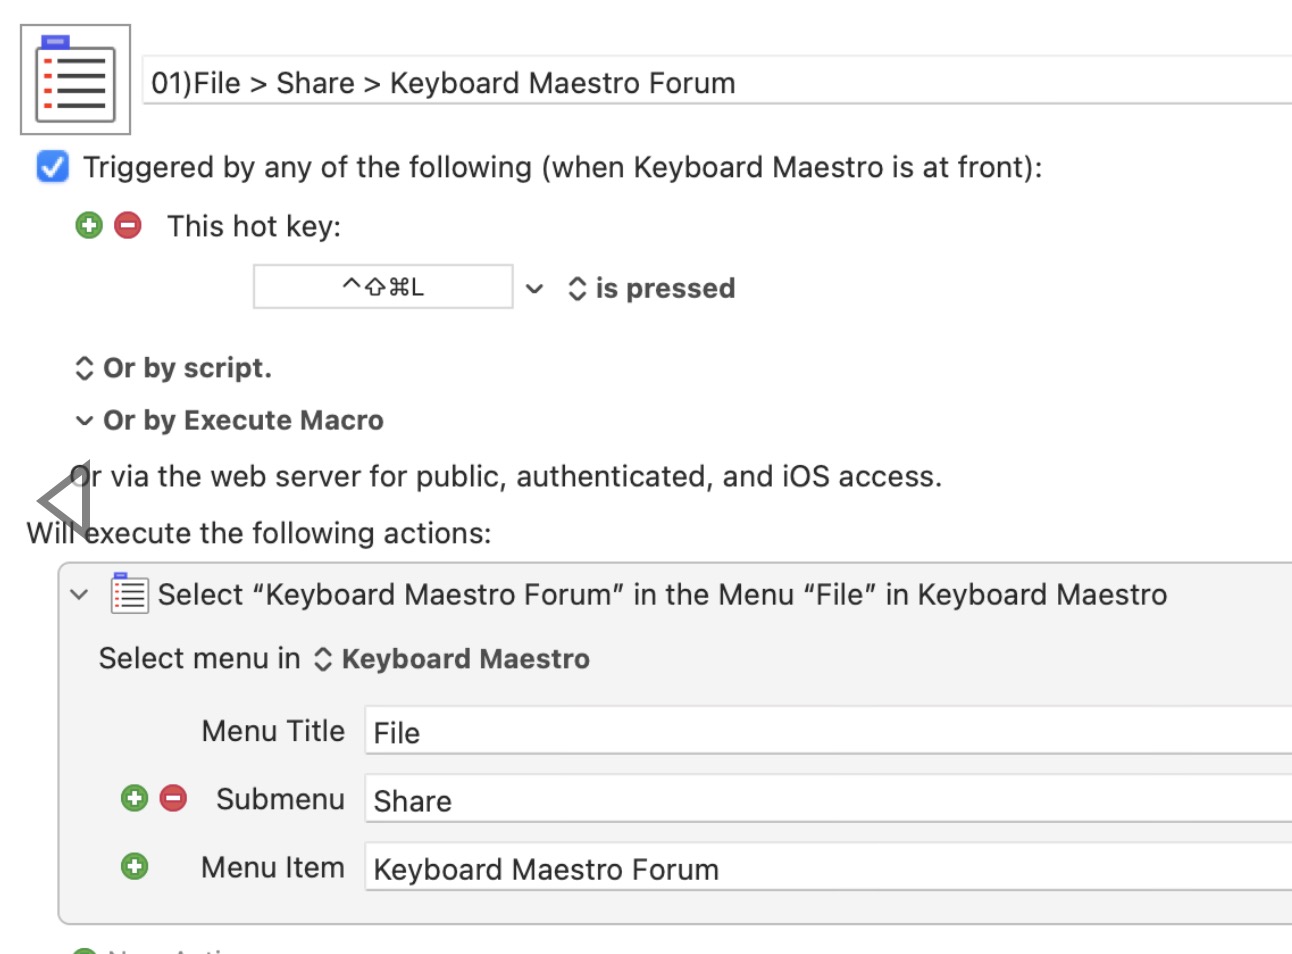The image size is (1292, 954).
Task: Add a new trigger with green plus
Action: click(x=89, y=225)
